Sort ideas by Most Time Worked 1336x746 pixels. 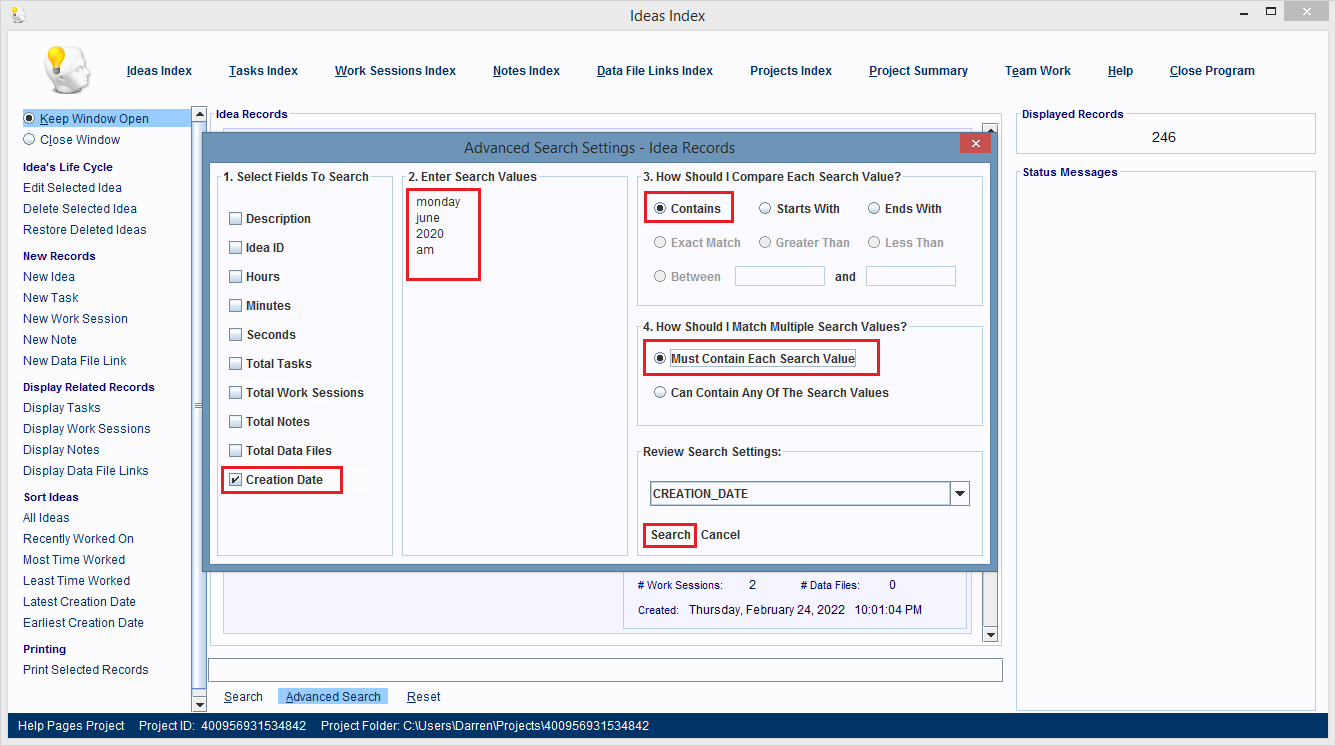tap(74, 560)
